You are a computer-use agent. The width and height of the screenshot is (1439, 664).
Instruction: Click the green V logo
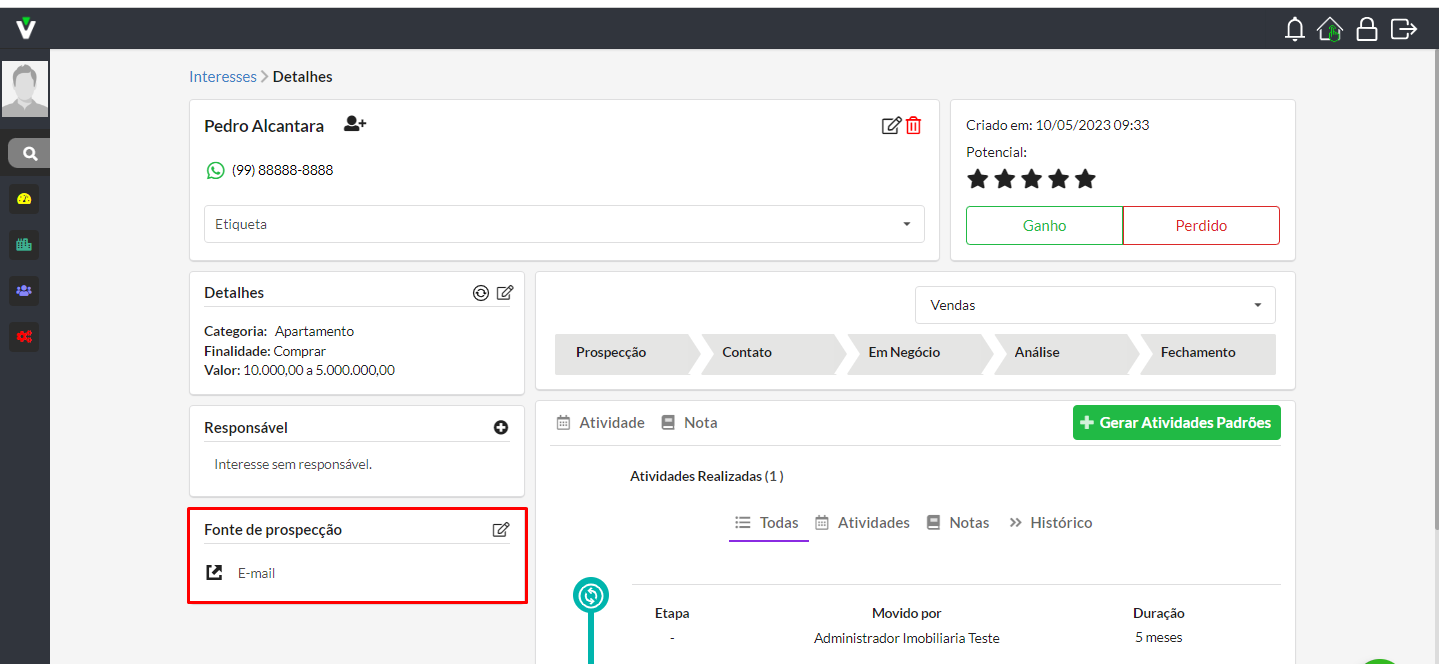[26, 28]
